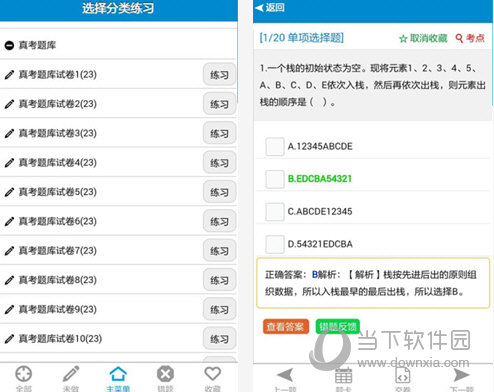
Task: Tap the pencil icon beside 真考题库试卷1
Action: [x=9, y=74]
